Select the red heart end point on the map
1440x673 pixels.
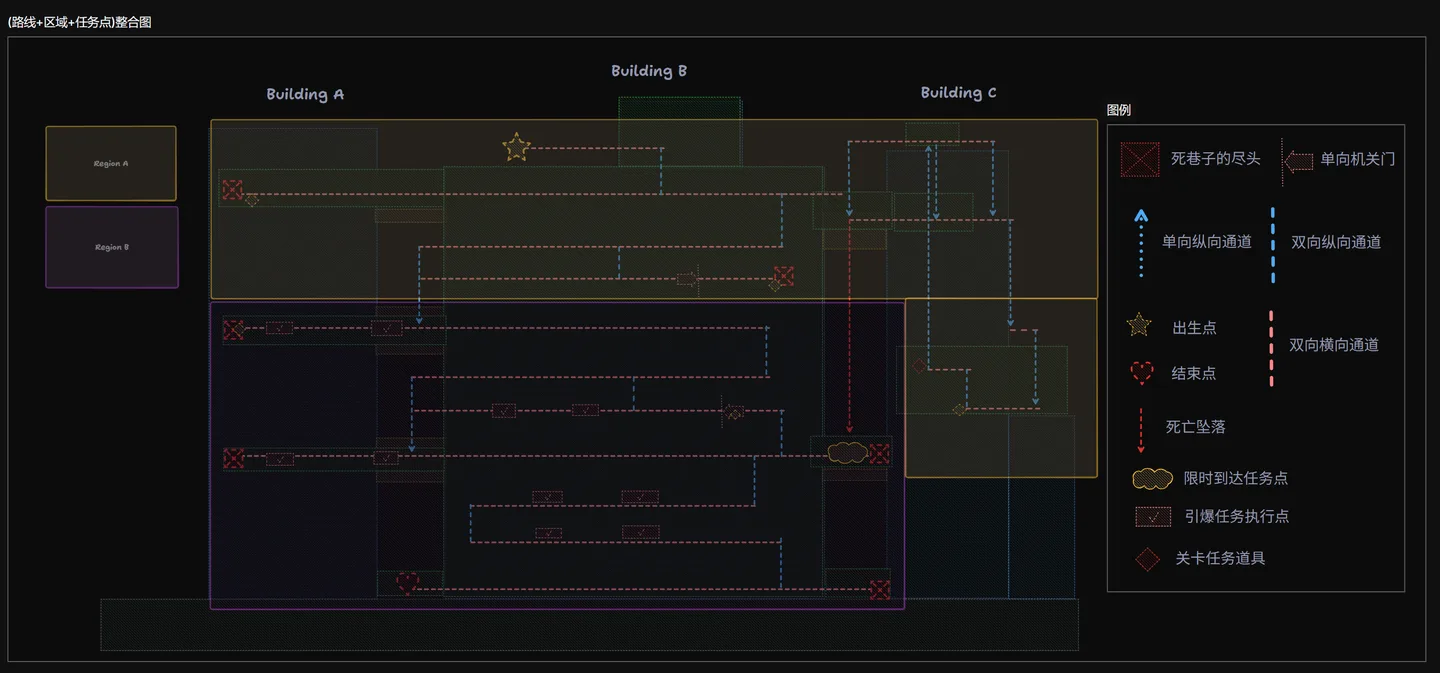click(x=407, y=582)
